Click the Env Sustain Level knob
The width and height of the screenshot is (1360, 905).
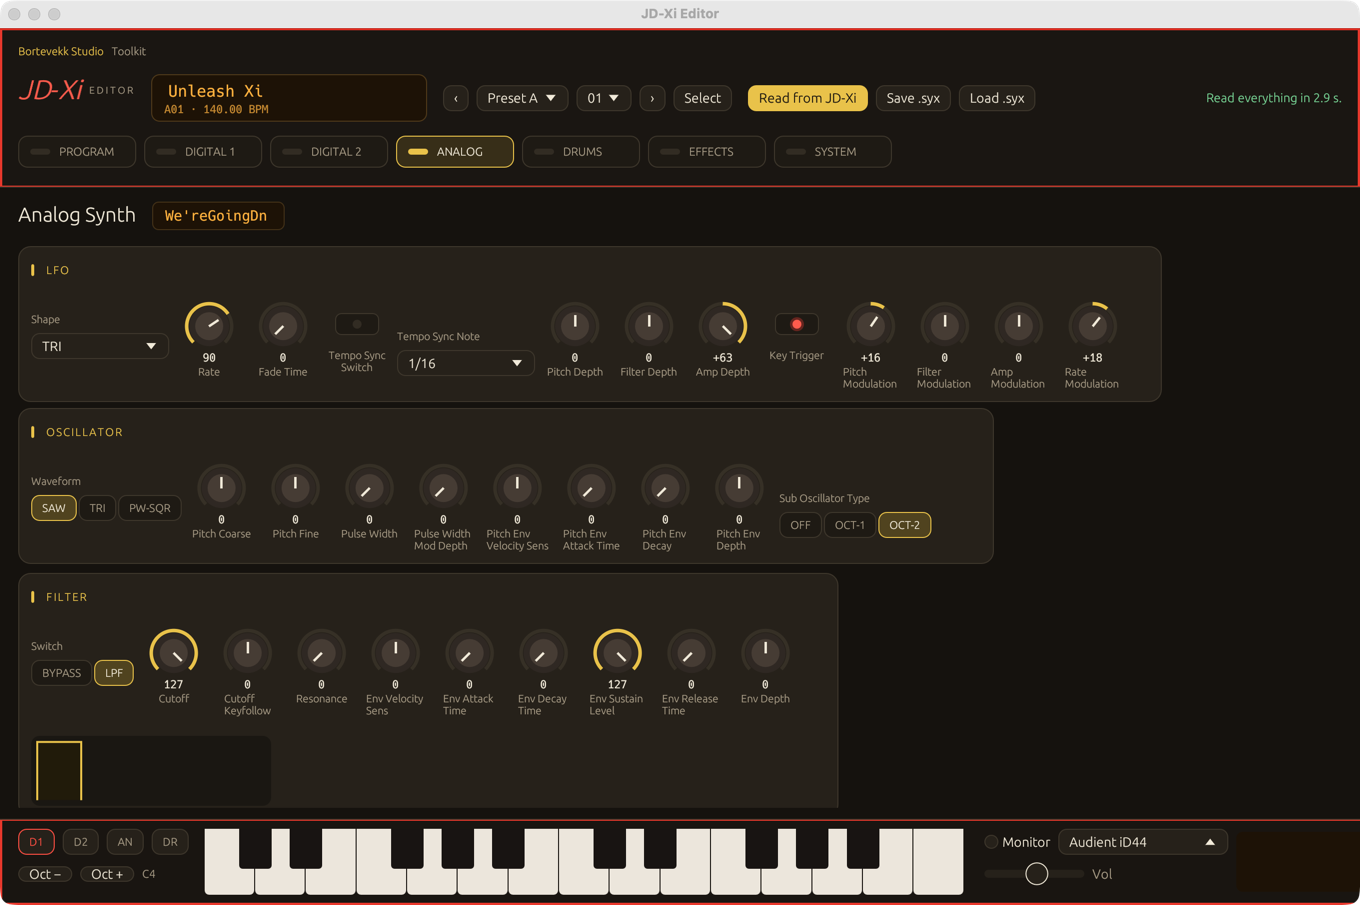(x=617, y=653)
